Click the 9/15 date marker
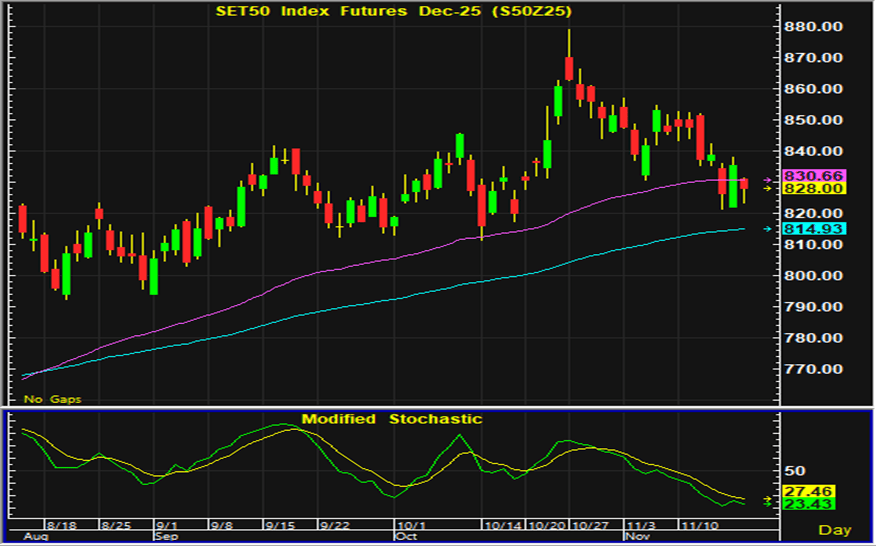 coord(279,524)
